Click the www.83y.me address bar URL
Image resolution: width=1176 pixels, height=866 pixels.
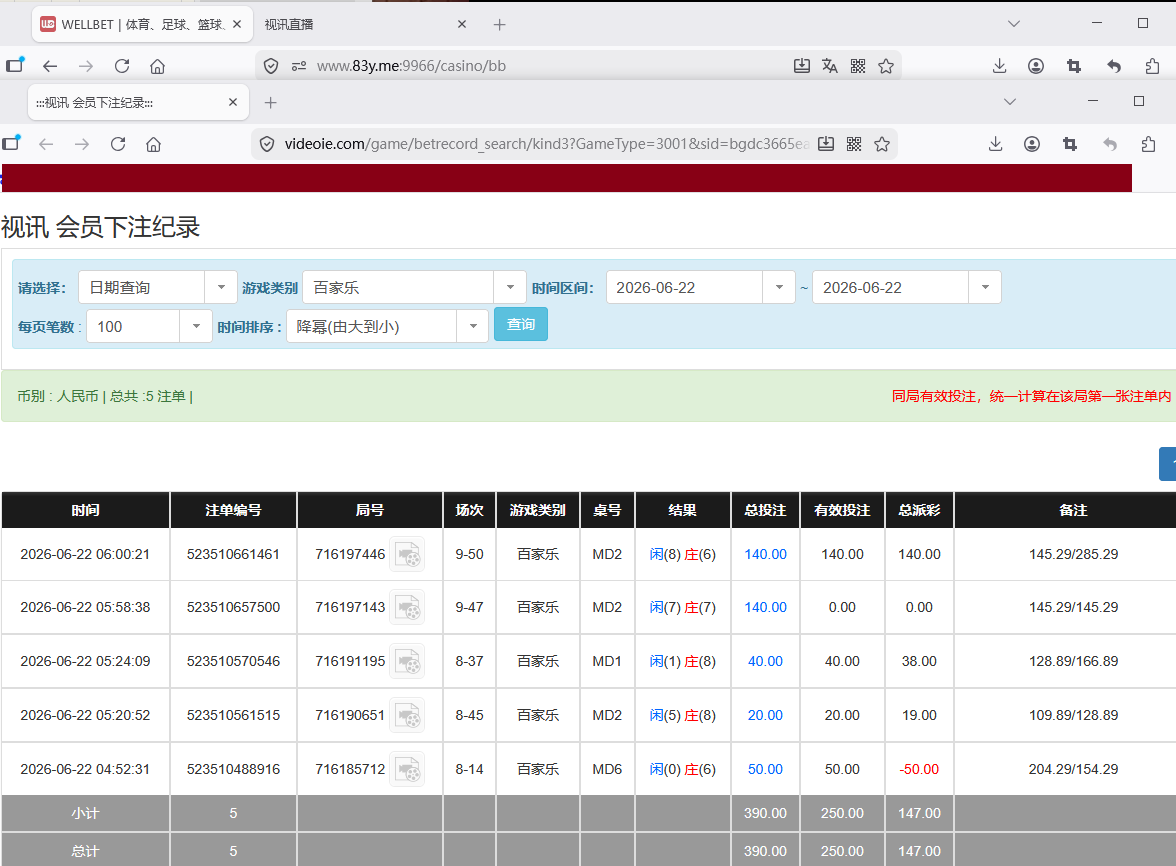tap(411, 66)
